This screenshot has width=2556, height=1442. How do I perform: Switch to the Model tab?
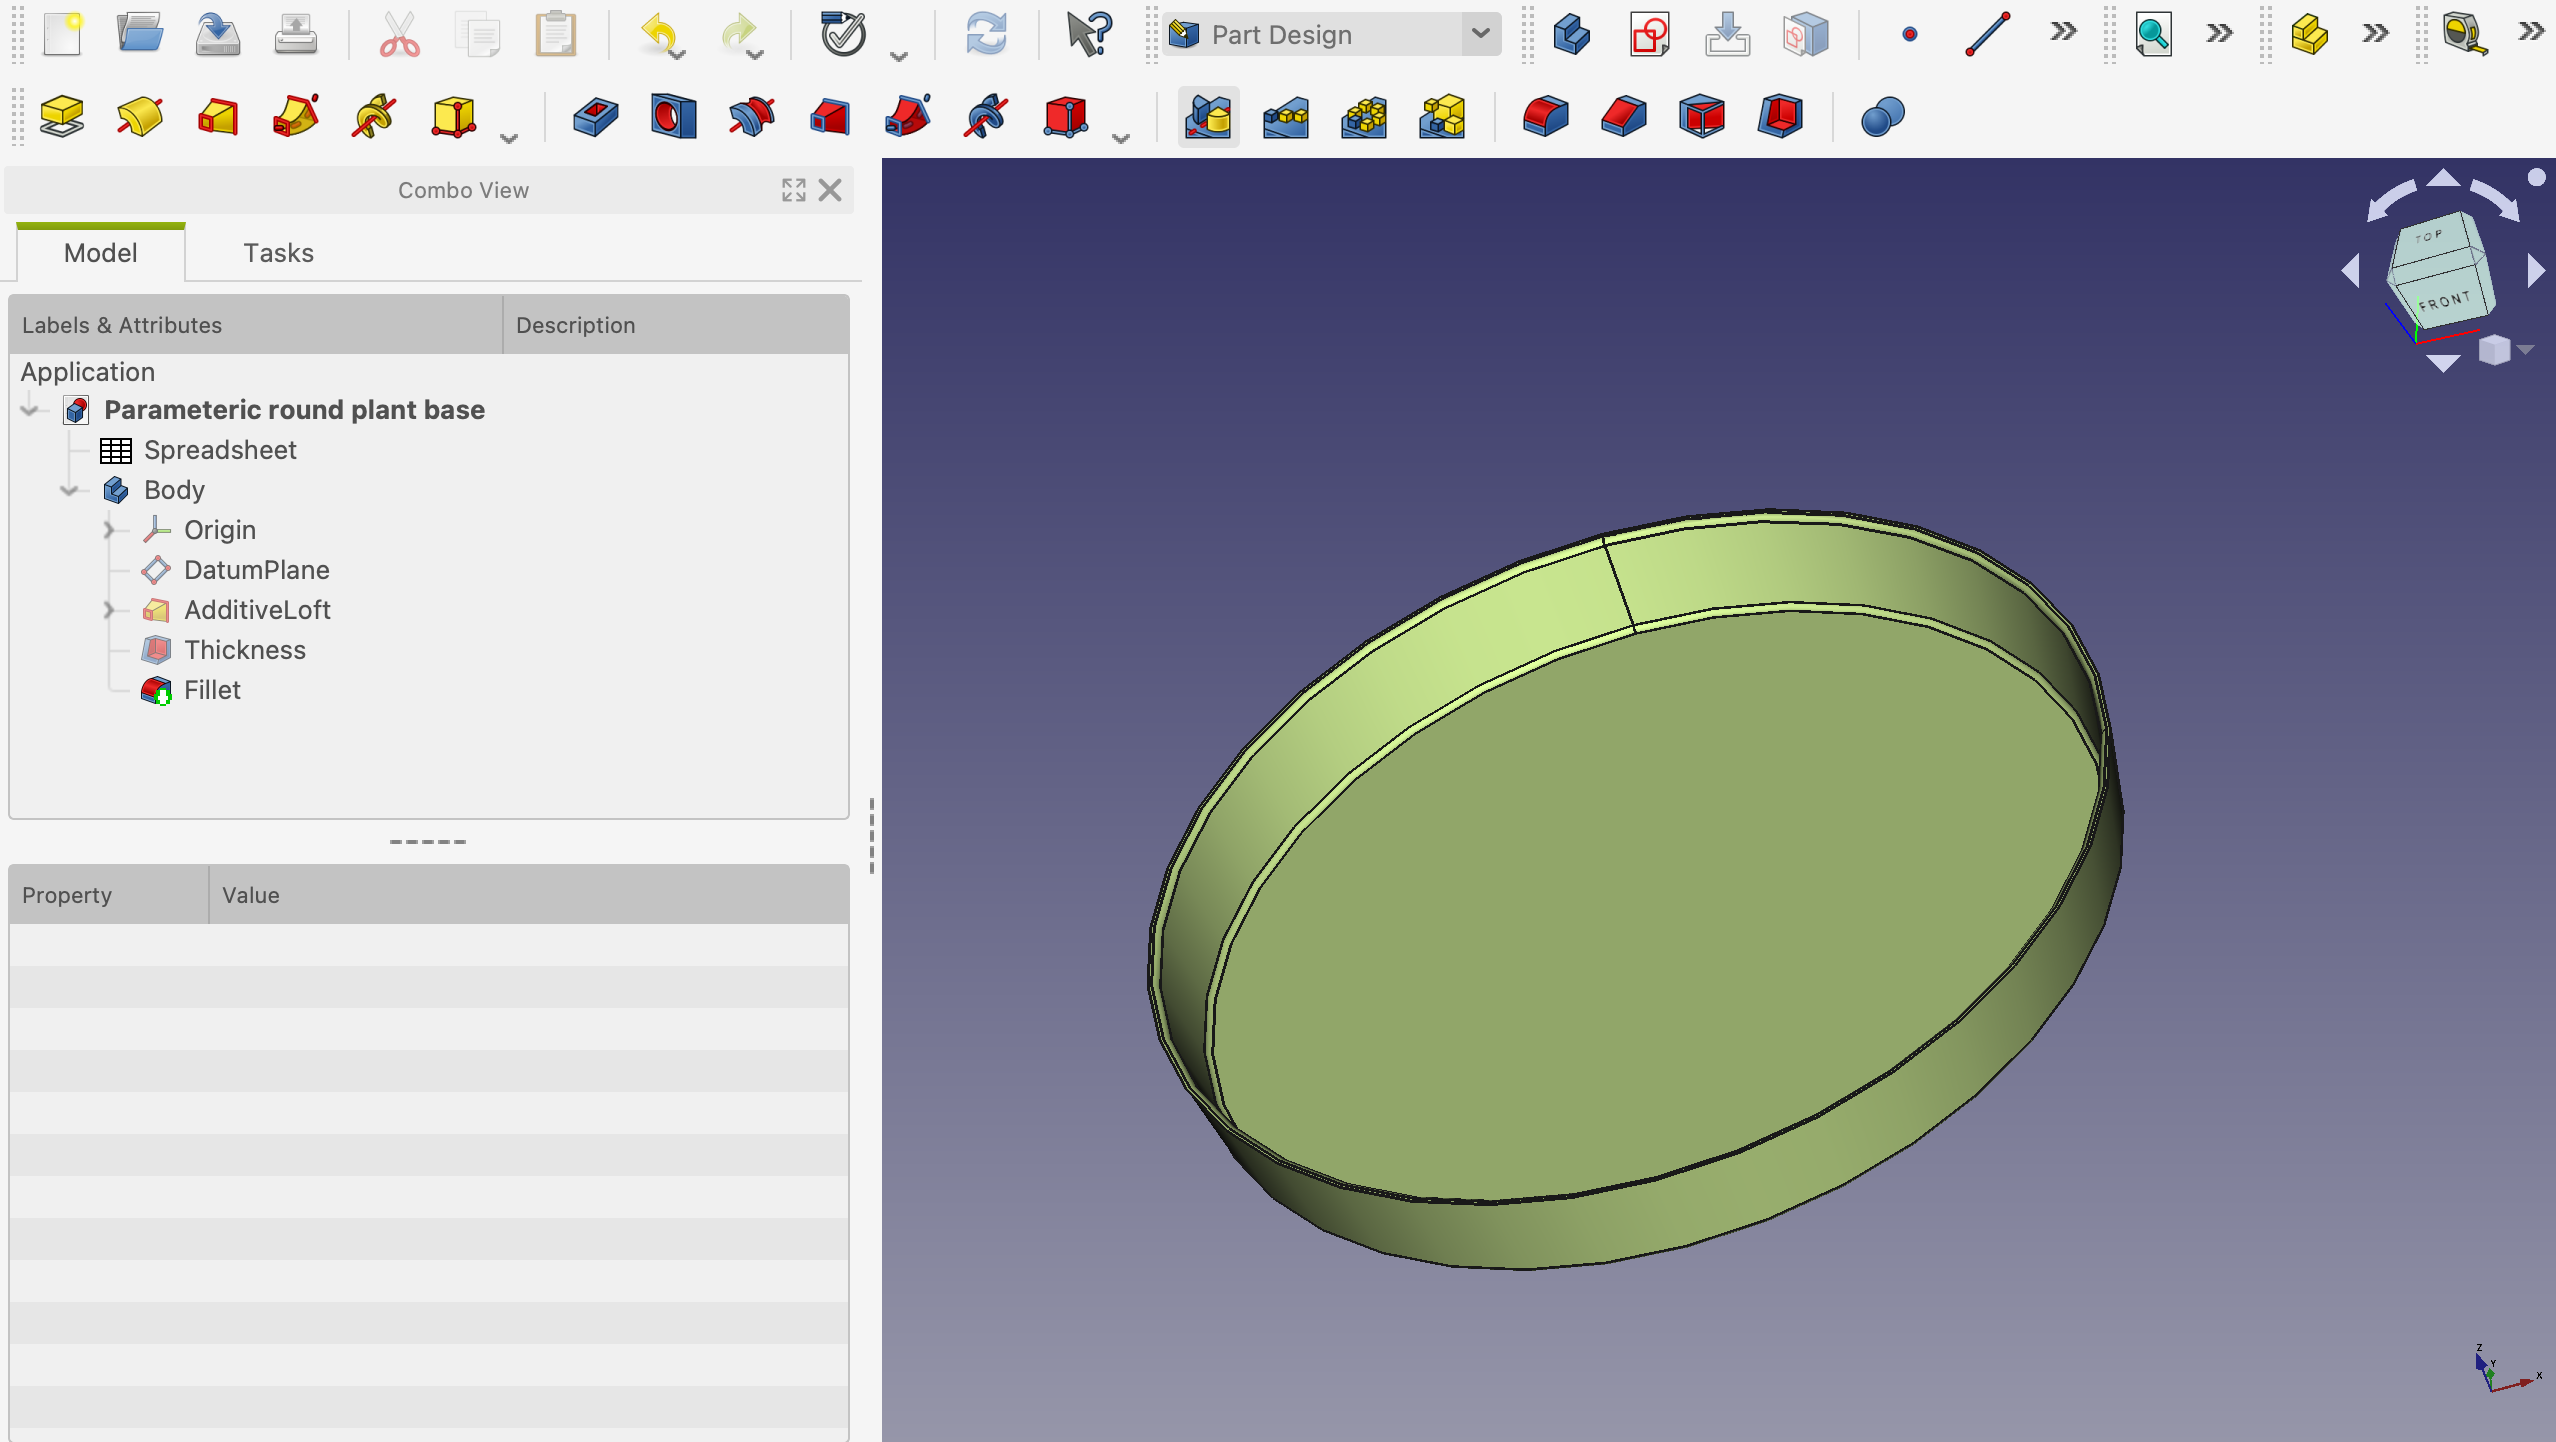coord(100,253)
